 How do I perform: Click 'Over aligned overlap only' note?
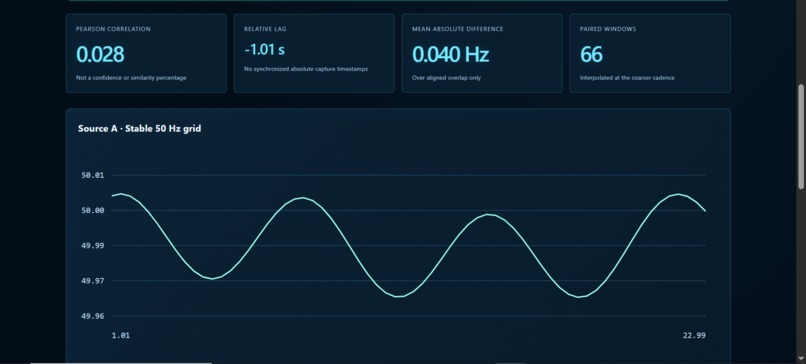click(x=446, y=78)
